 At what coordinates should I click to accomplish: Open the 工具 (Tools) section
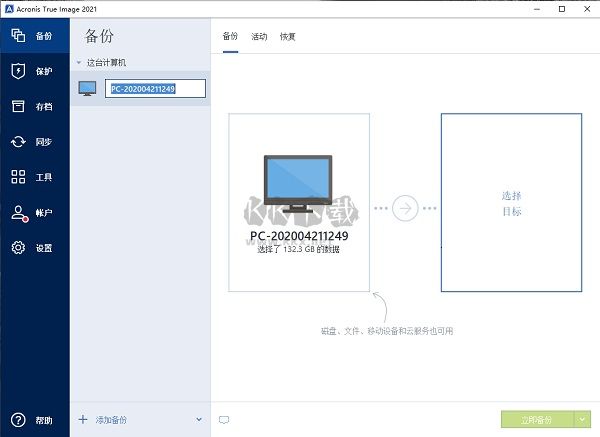coord(35,177)
